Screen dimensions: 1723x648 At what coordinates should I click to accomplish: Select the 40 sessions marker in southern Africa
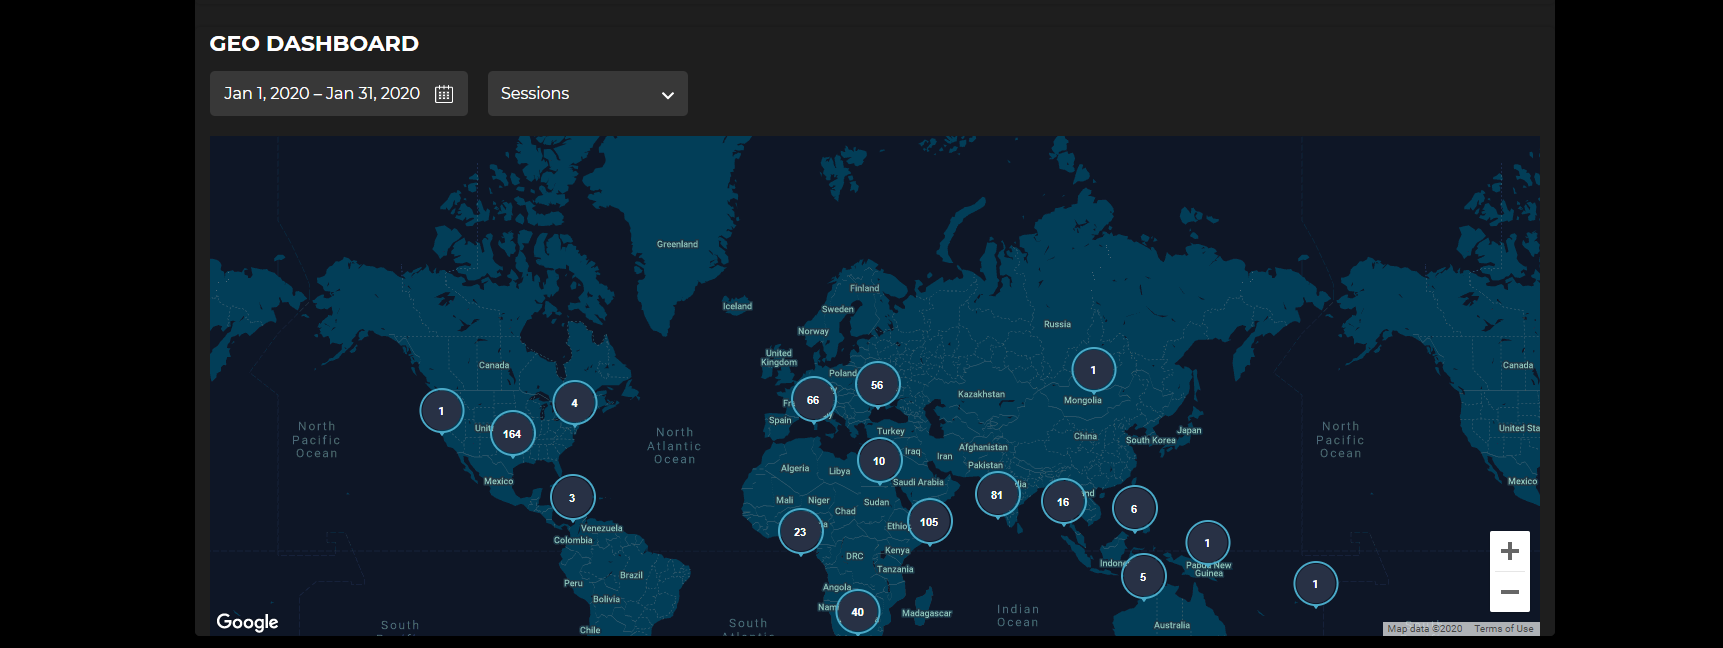pyautogui.click(x=857, y=612)
